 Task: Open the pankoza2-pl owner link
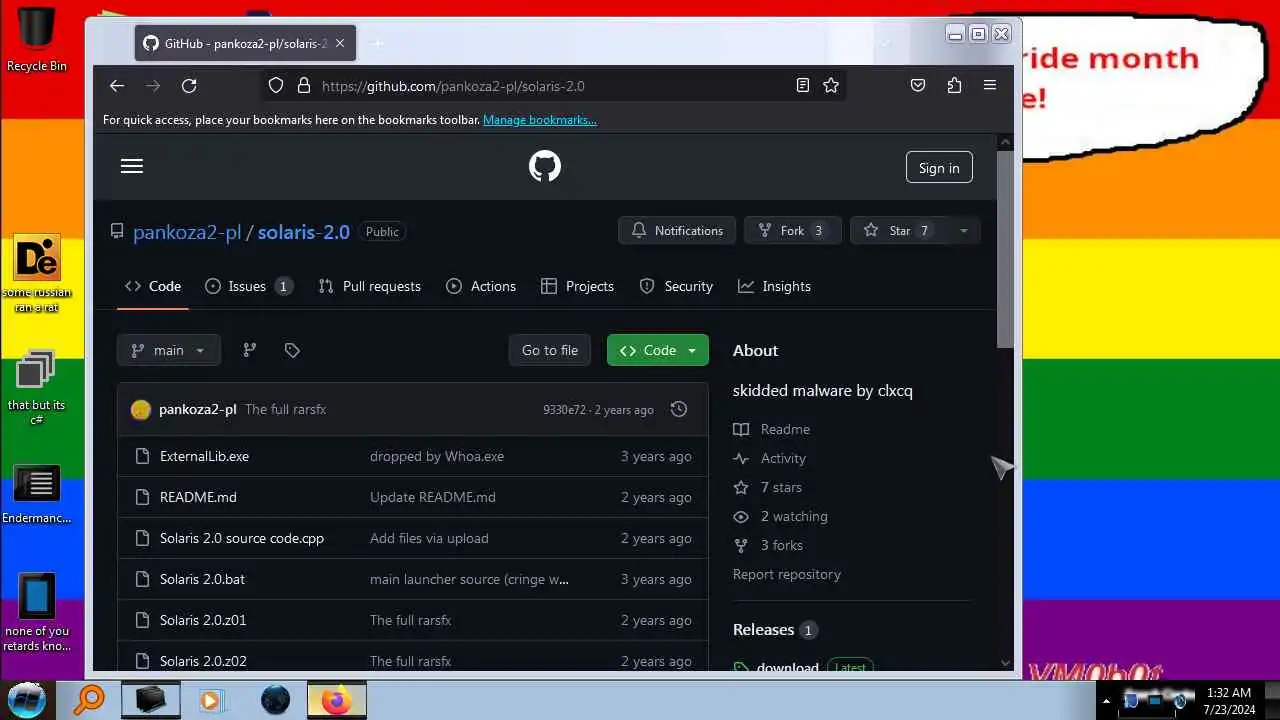coord(187,232)
